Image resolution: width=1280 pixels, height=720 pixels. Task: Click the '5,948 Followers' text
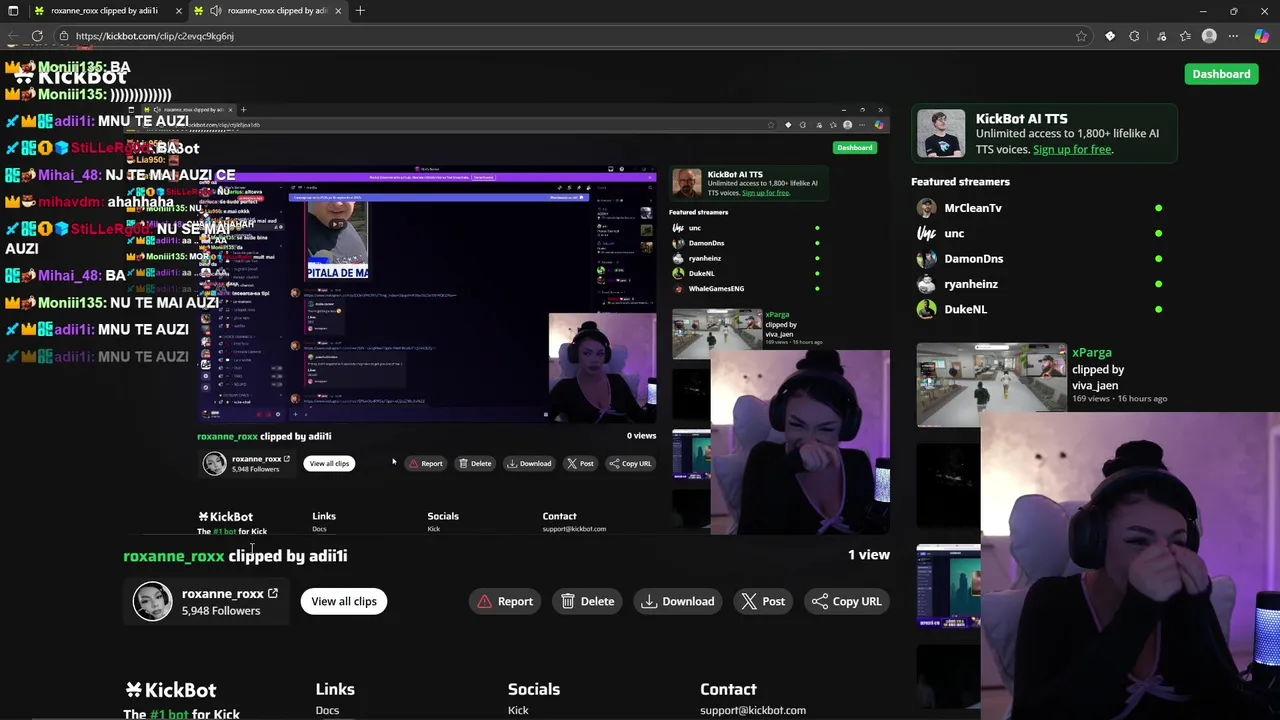point(221,611)
